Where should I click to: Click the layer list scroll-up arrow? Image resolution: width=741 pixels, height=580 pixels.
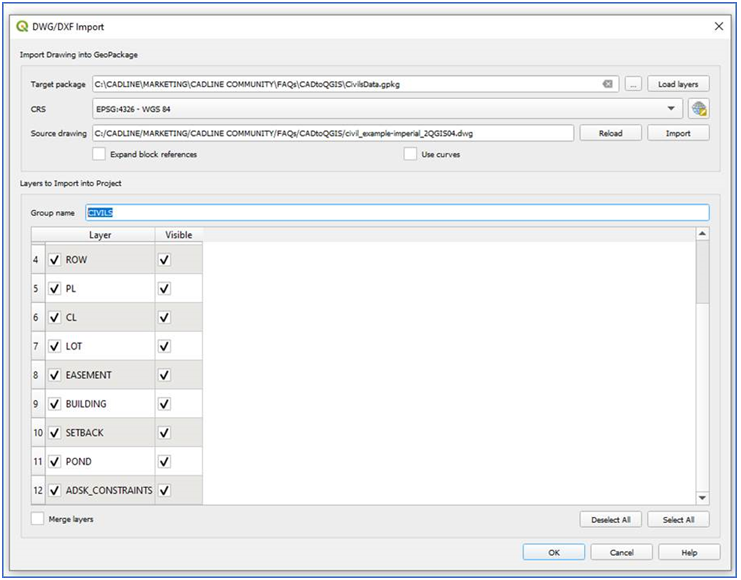(x=702, y=234)
